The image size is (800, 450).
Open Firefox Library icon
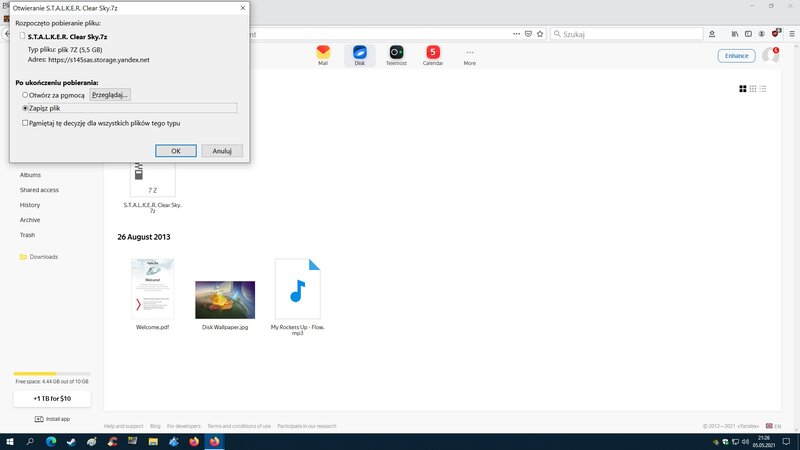(735, 34)
